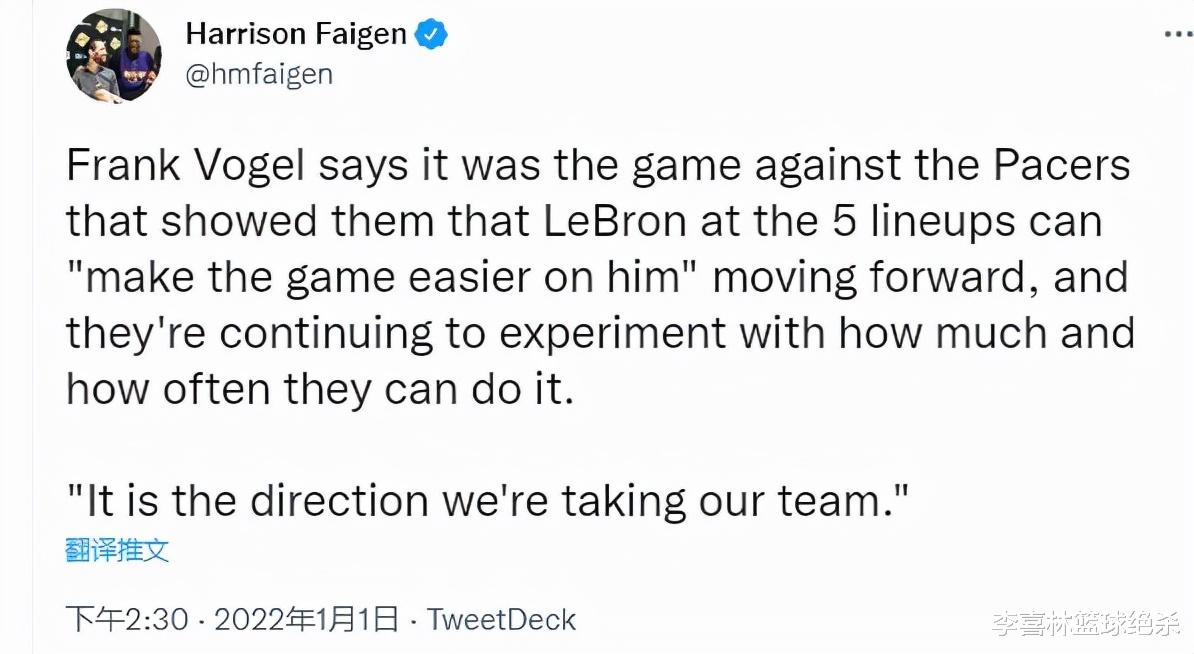Click the blue verified badge
Image resolution: width=1194 pixels, height=654 pixels.
tap(432, 34)
